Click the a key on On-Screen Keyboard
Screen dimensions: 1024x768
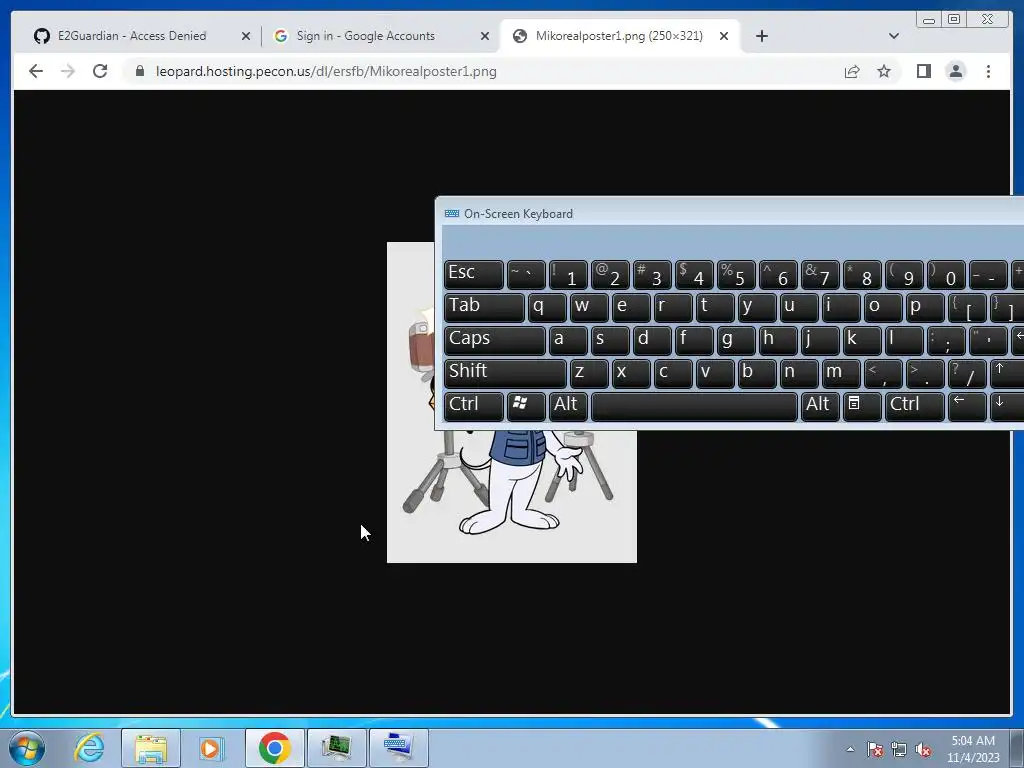click(x=568, y=340)
